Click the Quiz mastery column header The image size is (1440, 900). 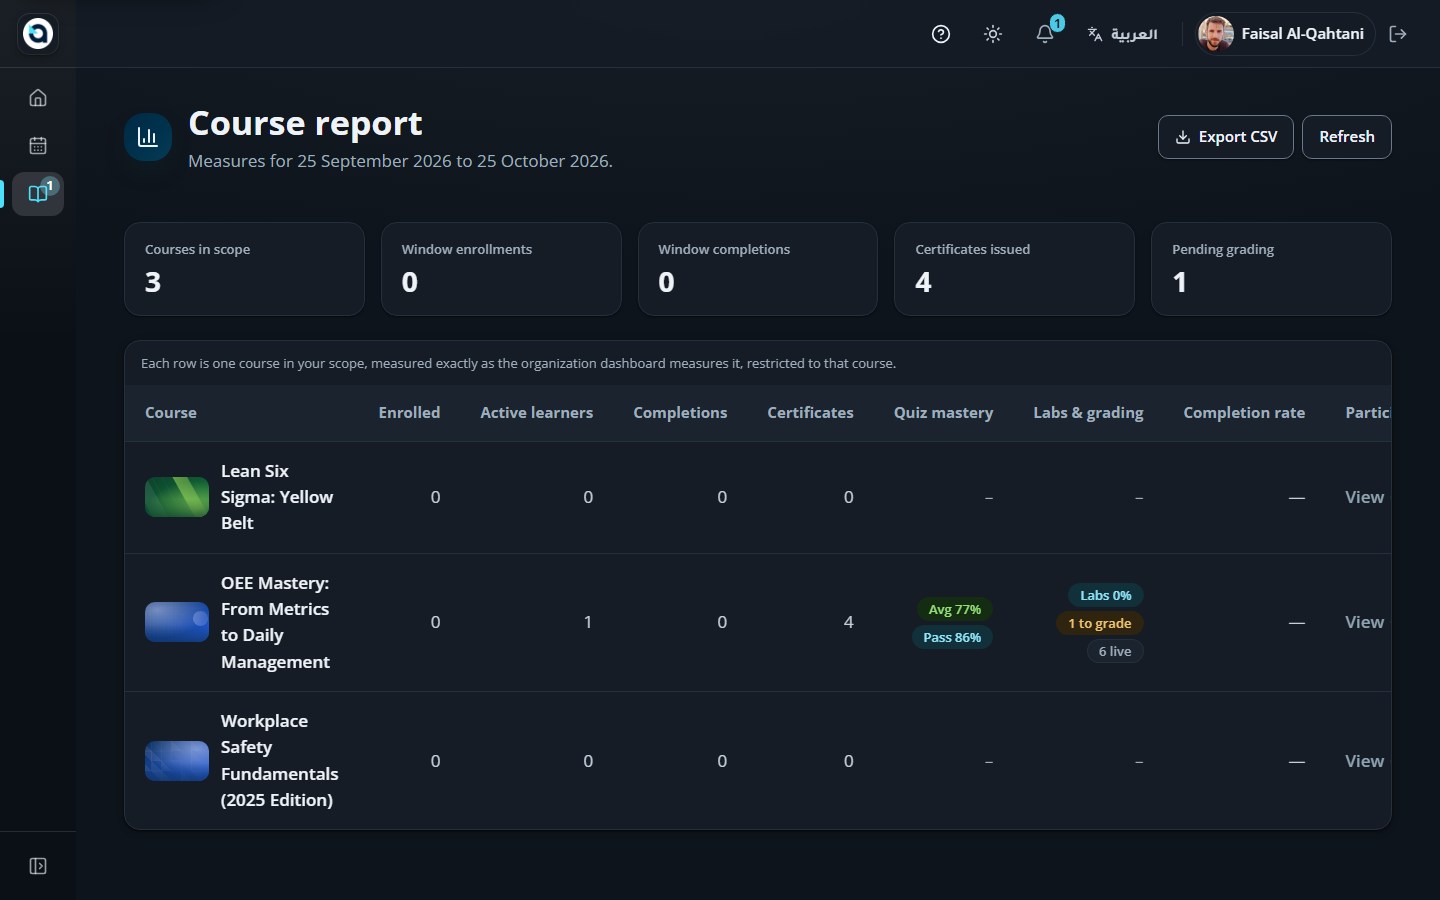pos(944,413)
